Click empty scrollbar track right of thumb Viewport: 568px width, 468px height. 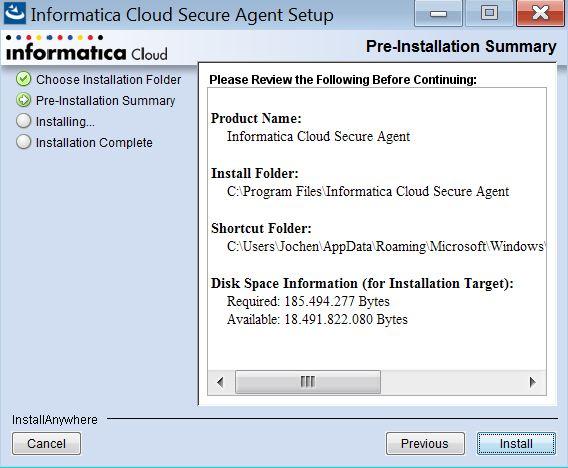click(450, 382)
